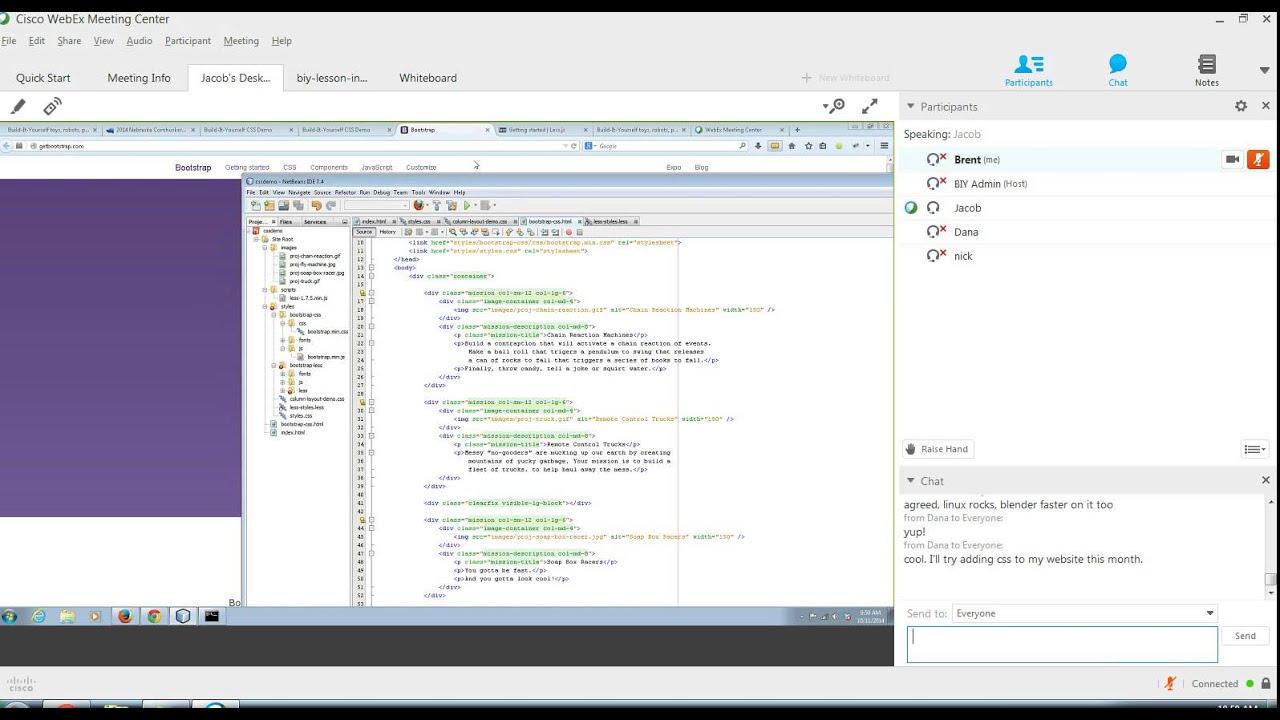This screenshot has width=1280, height=720.
Task: Open the WebEx Share menu
Action: pos(69,41)
